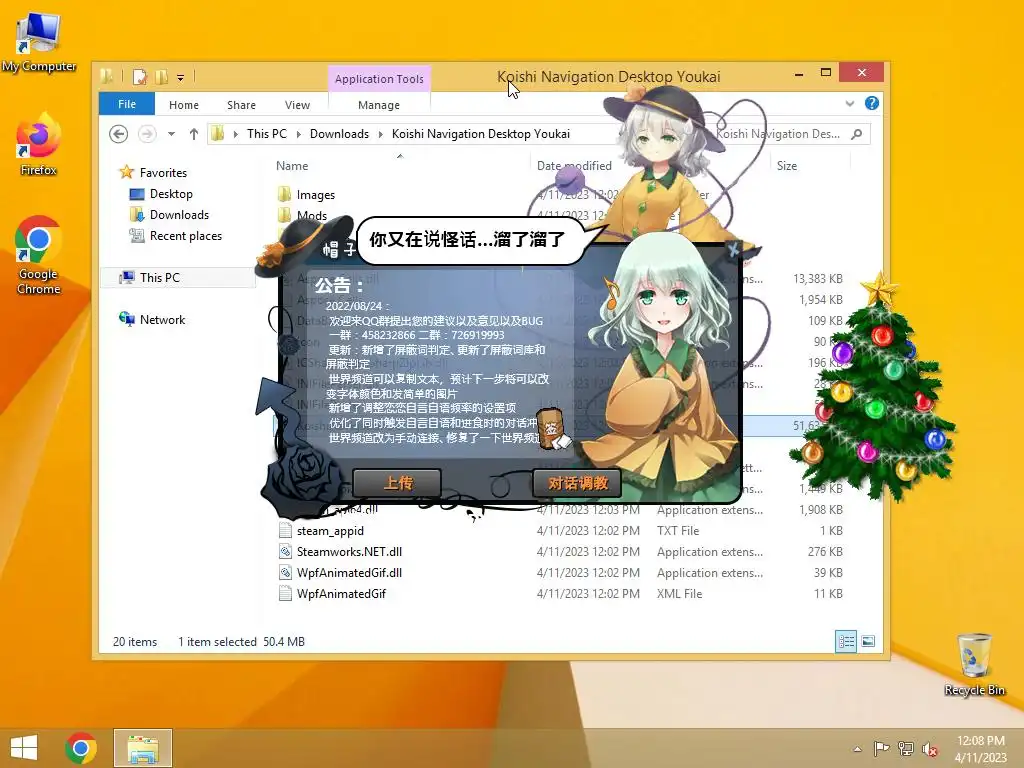Select Desktop under Favorites
The height and width of the screenshot is (768, 1024).
click(171, 194)
